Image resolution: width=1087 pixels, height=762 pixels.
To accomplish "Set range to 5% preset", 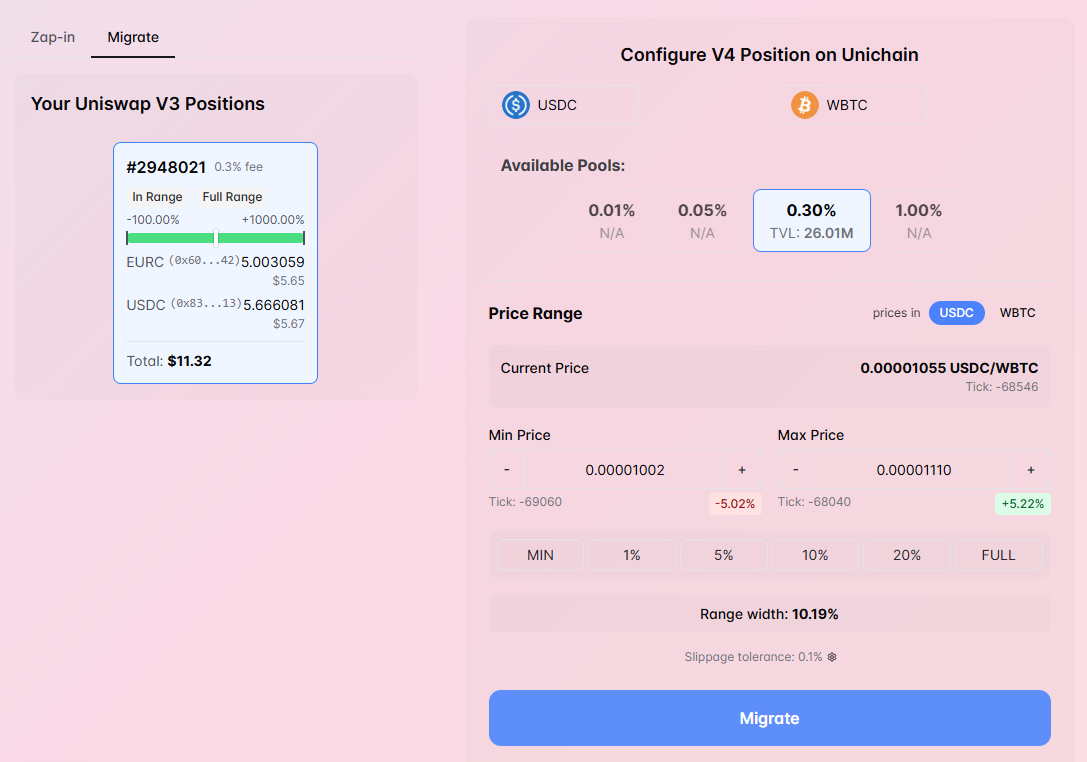I will 724,555.
